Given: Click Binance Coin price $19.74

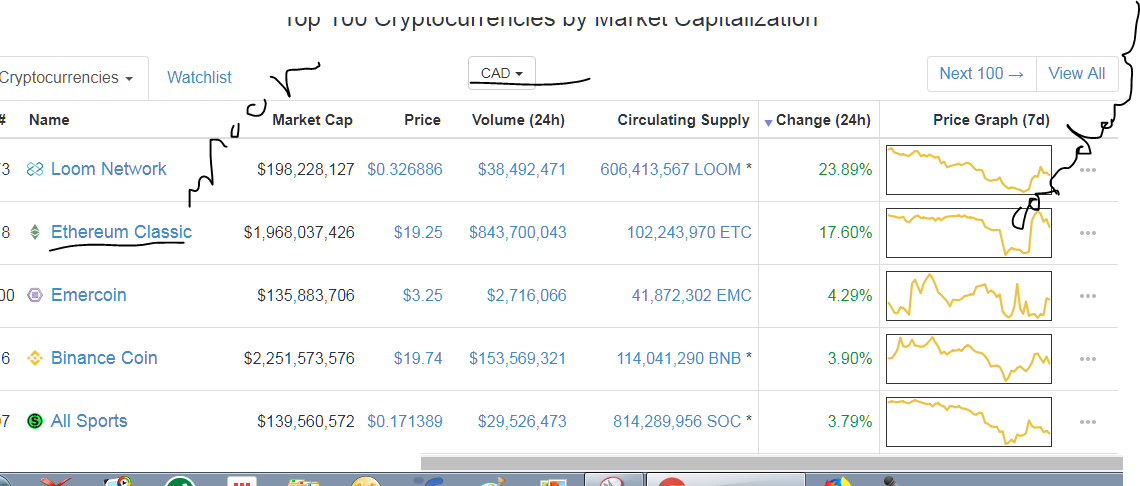Looking at the screenshot, I should point(418,358).
